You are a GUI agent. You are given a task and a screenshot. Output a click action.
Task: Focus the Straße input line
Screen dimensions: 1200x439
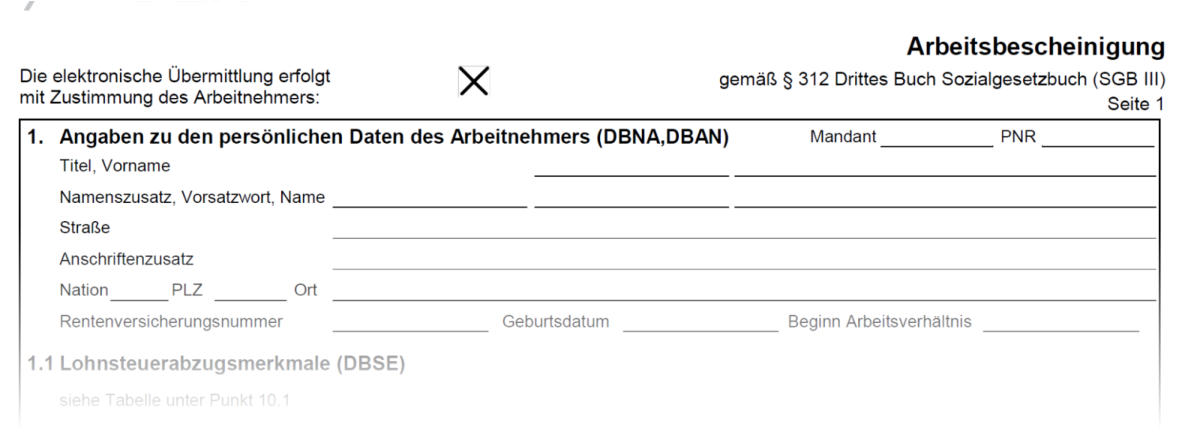point(743,228)
